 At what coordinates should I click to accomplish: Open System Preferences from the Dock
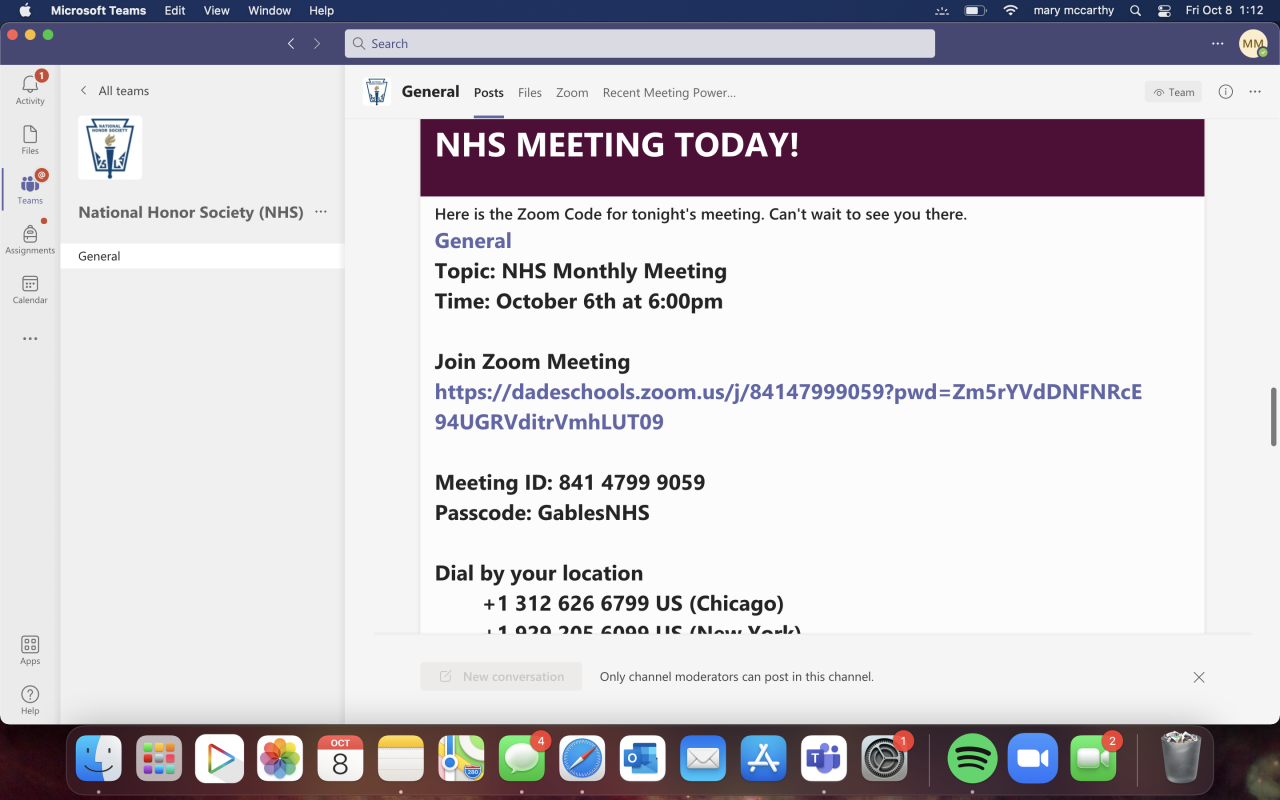[x=884, y=759]
